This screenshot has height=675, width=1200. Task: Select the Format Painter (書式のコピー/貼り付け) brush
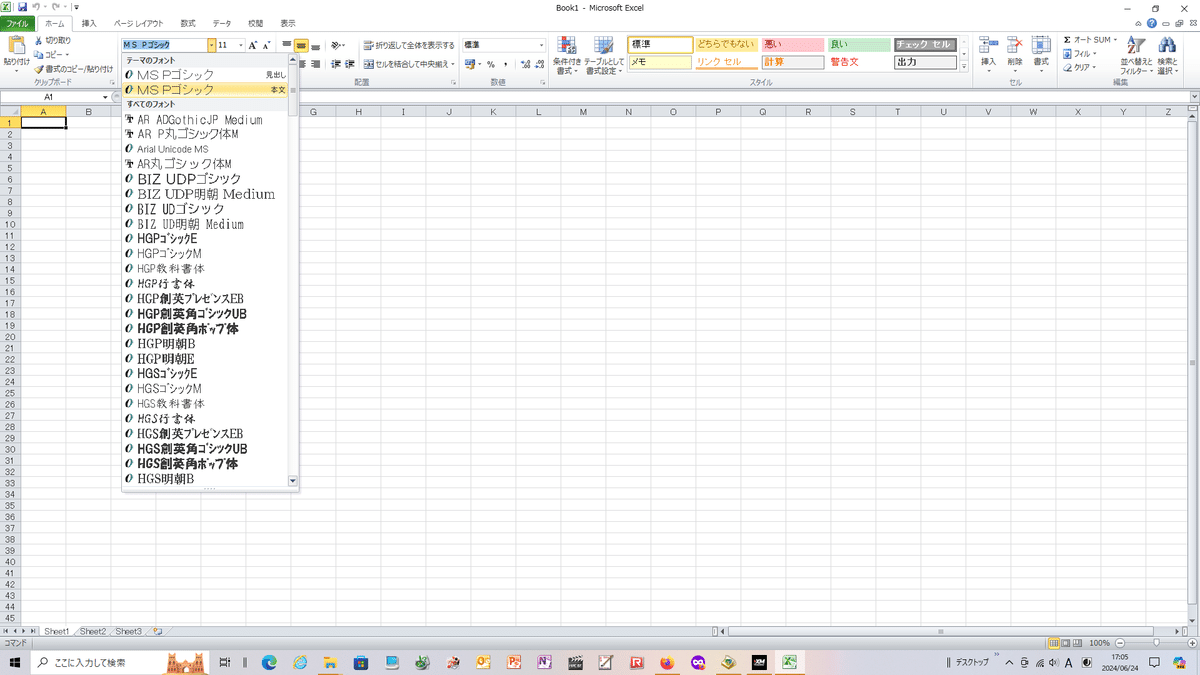73,69
